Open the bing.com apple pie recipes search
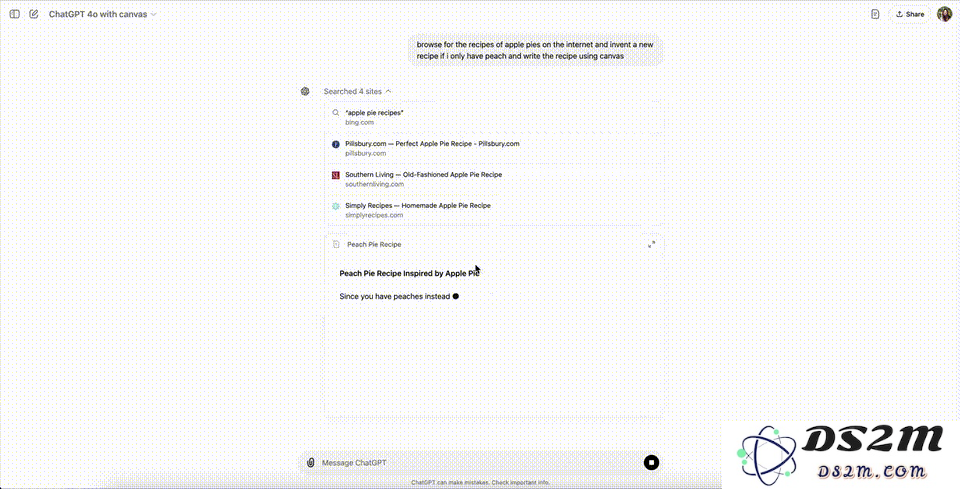 [x=374, y=117]
